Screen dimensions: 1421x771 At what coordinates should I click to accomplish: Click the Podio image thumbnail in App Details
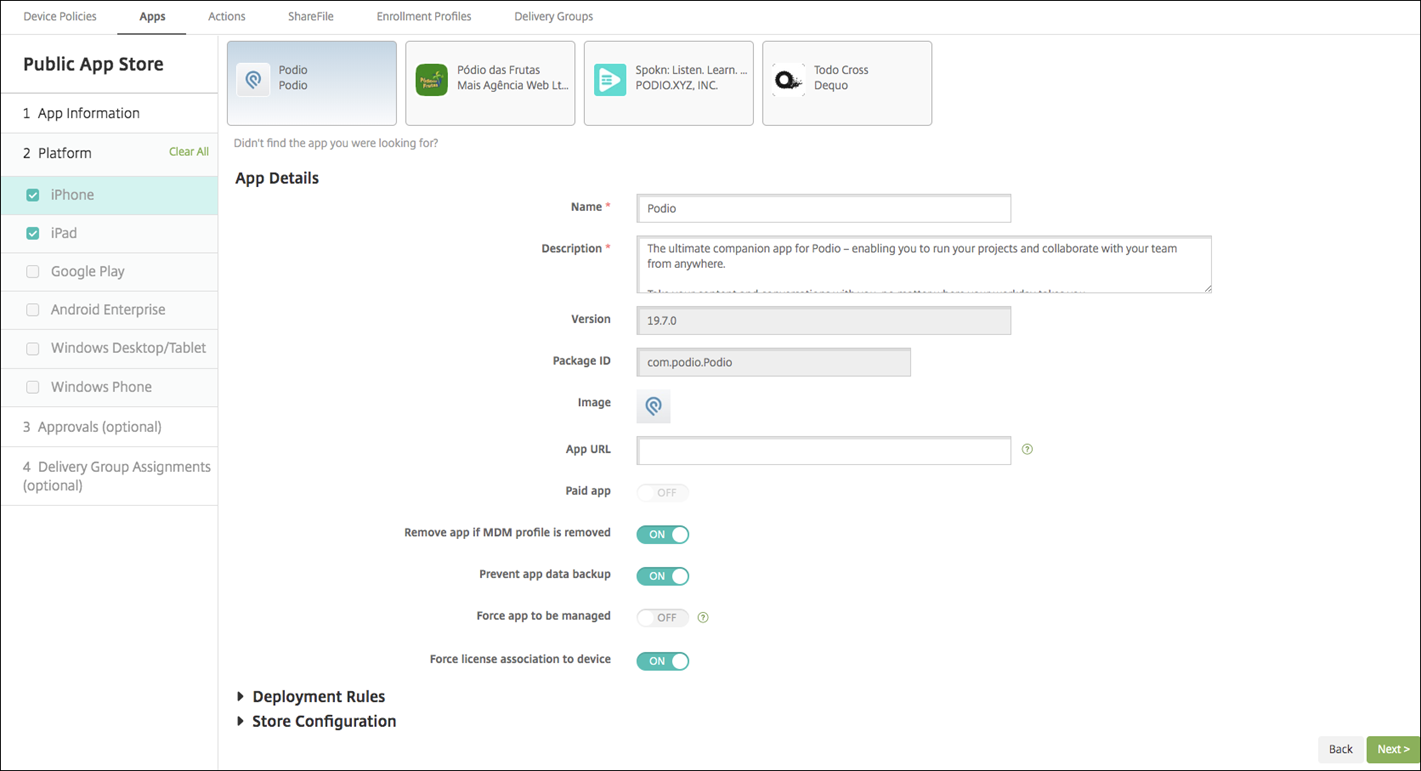click(x=653, y=406)
